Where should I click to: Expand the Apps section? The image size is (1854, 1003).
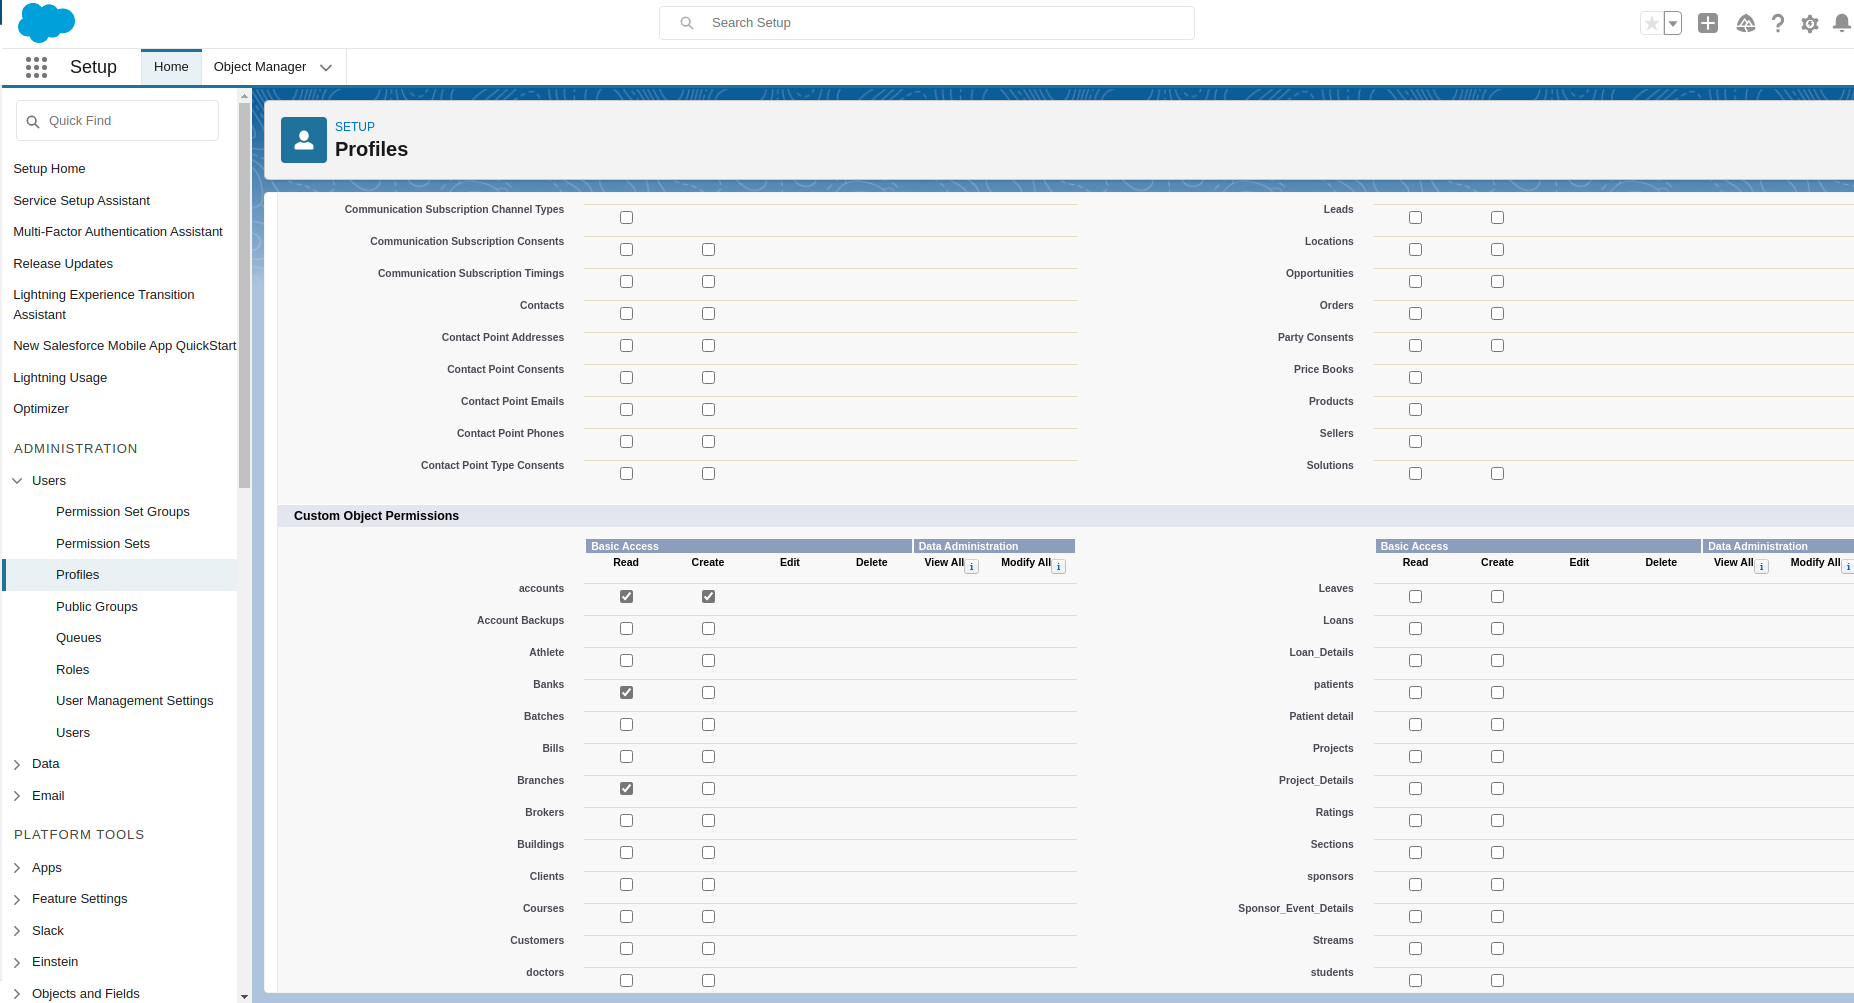(x=17, y=868)
